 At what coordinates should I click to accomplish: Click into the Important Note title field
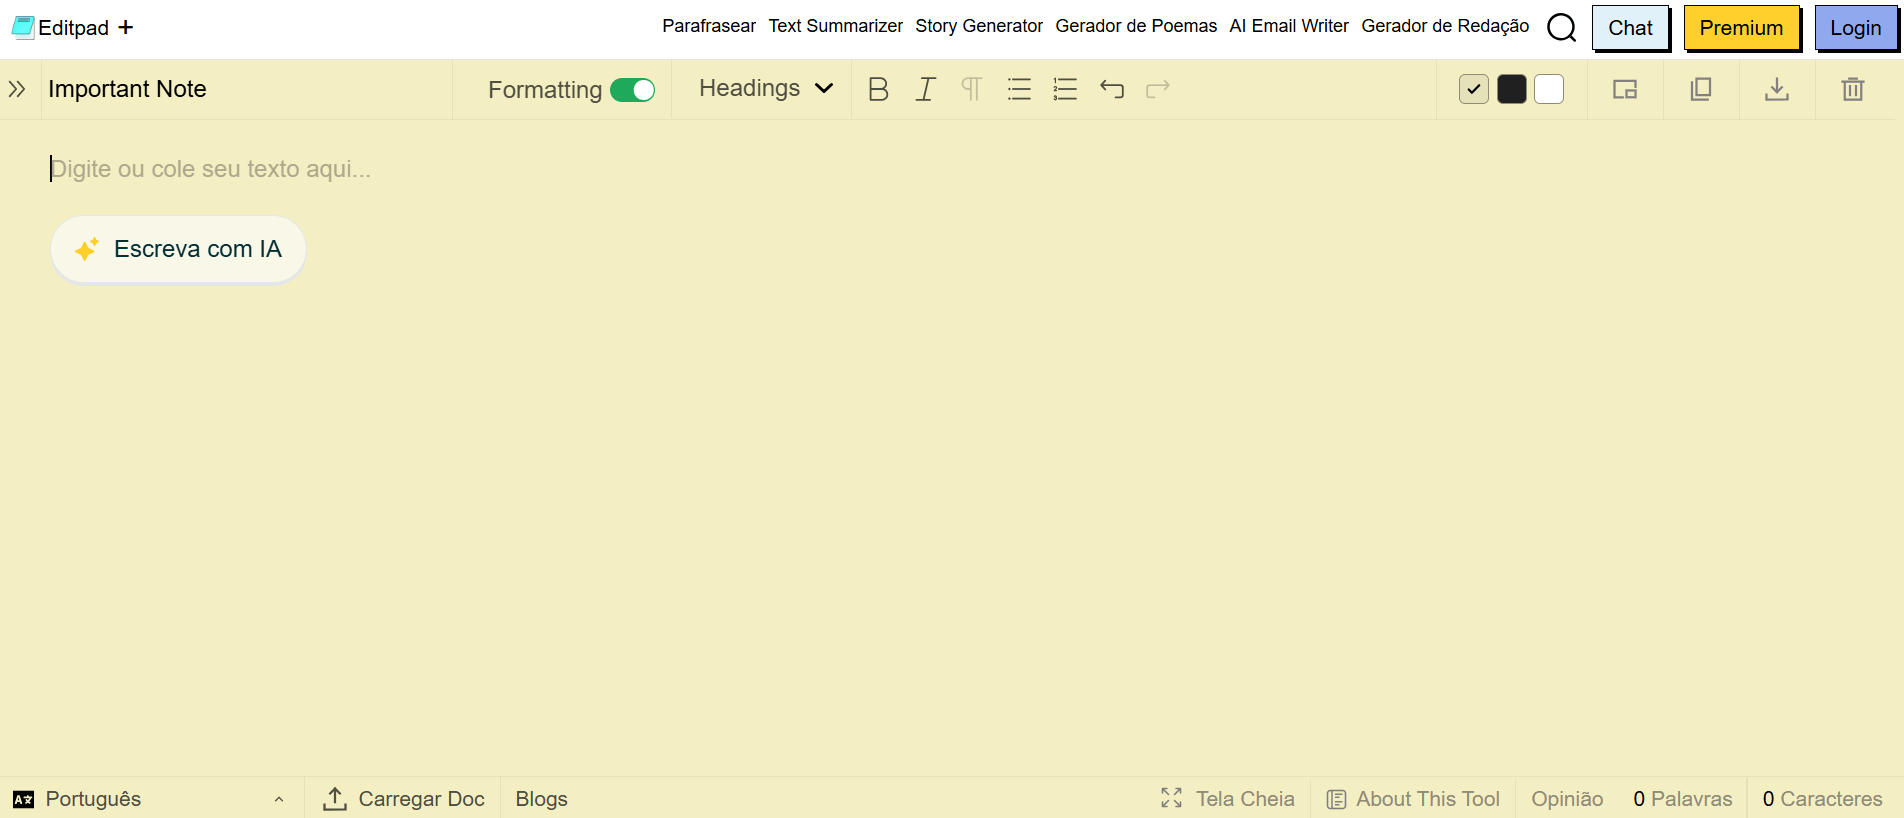coord(245,89)
